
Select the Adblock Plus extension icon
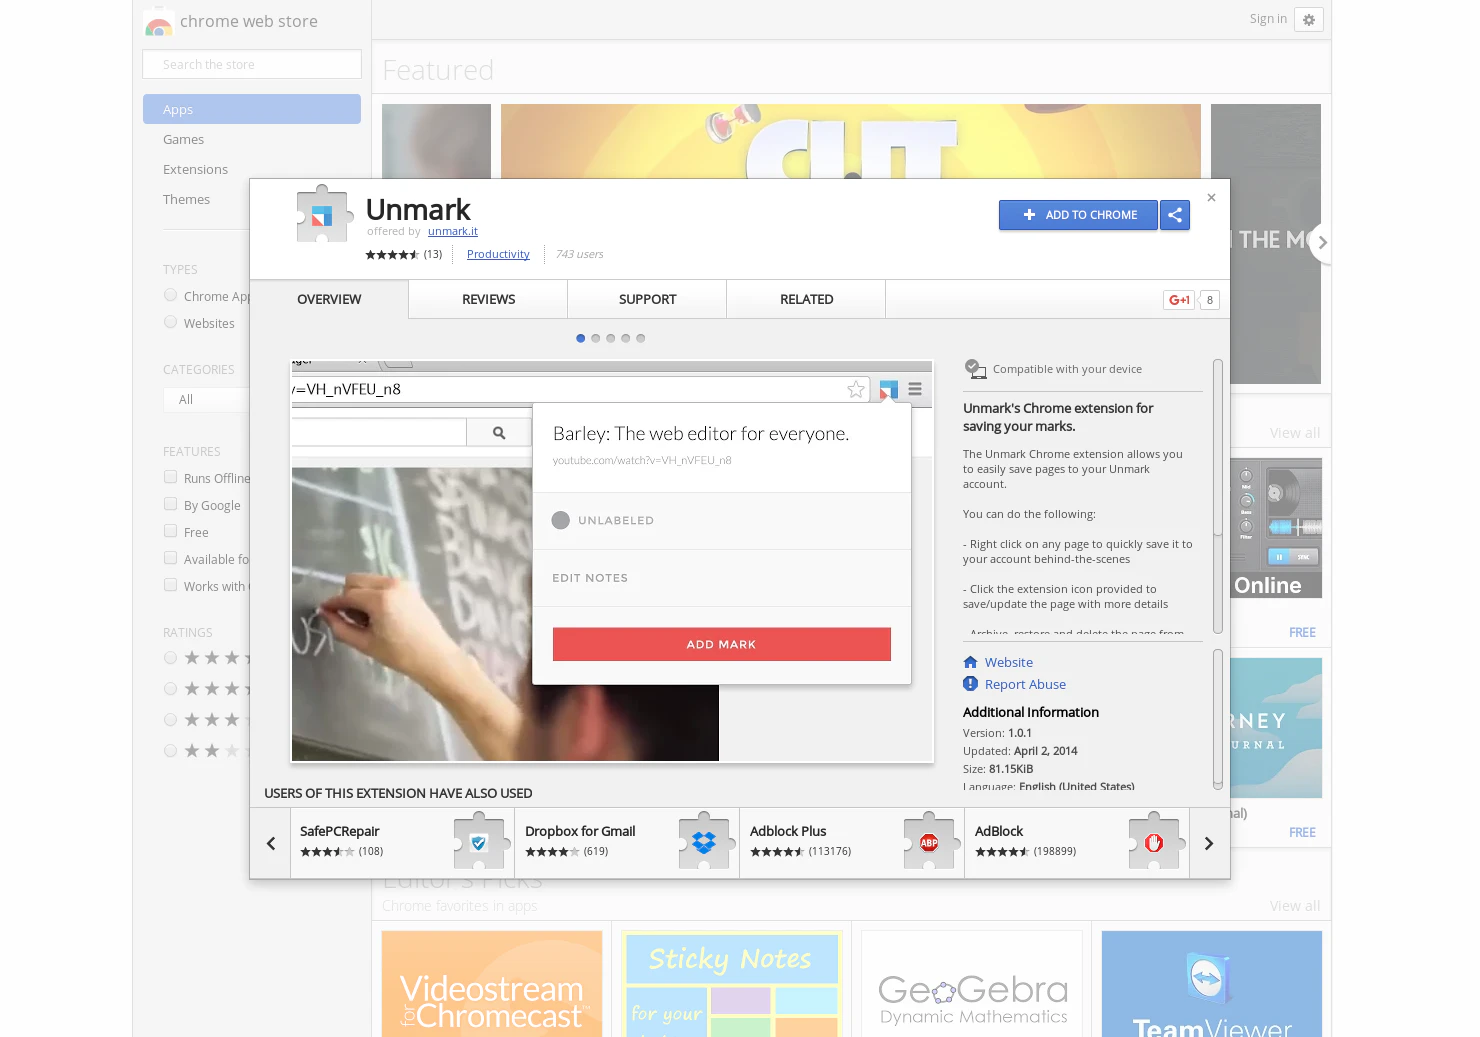929,843
